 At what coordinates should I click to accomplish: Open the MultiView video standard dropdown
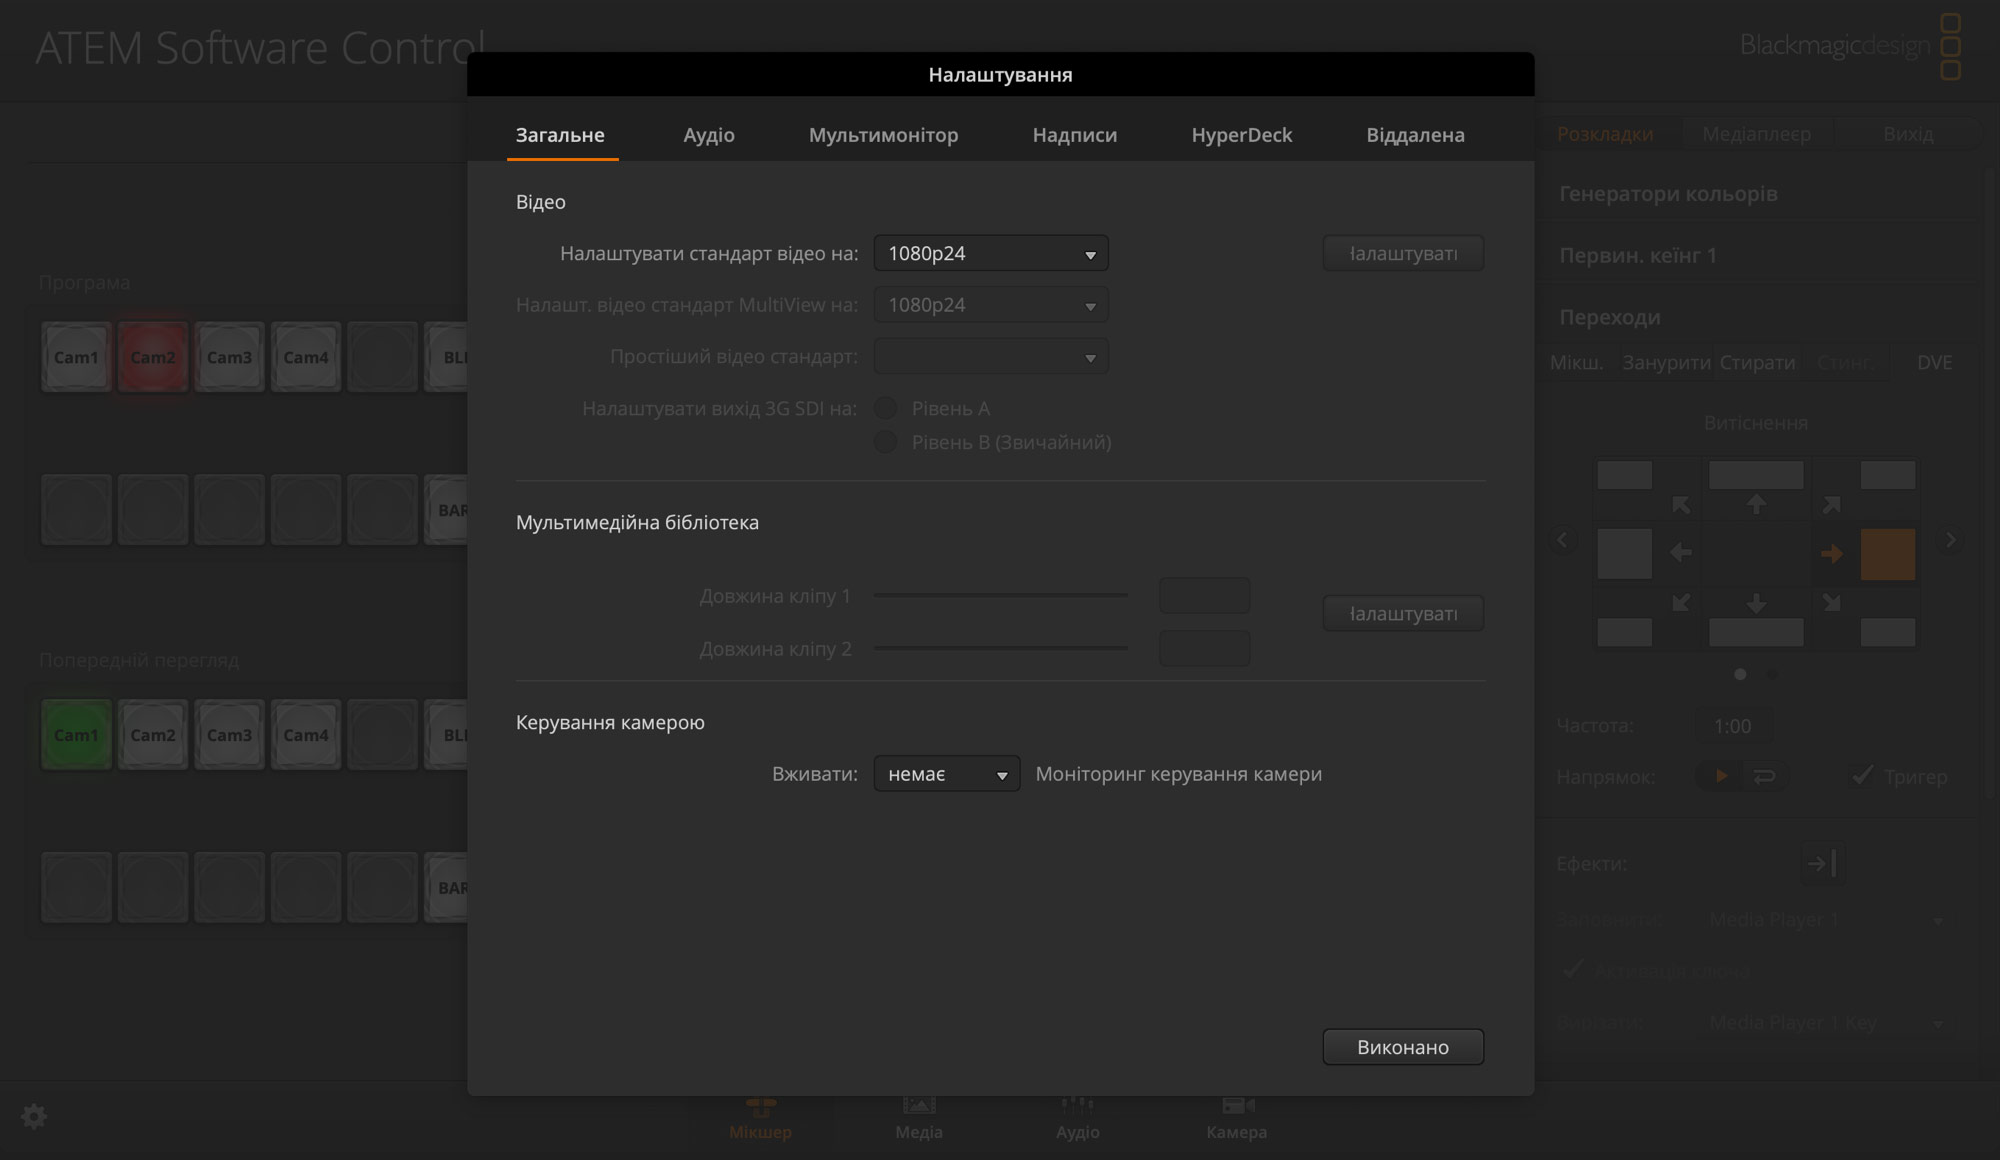pyautogui.click(x=991, y=305)
